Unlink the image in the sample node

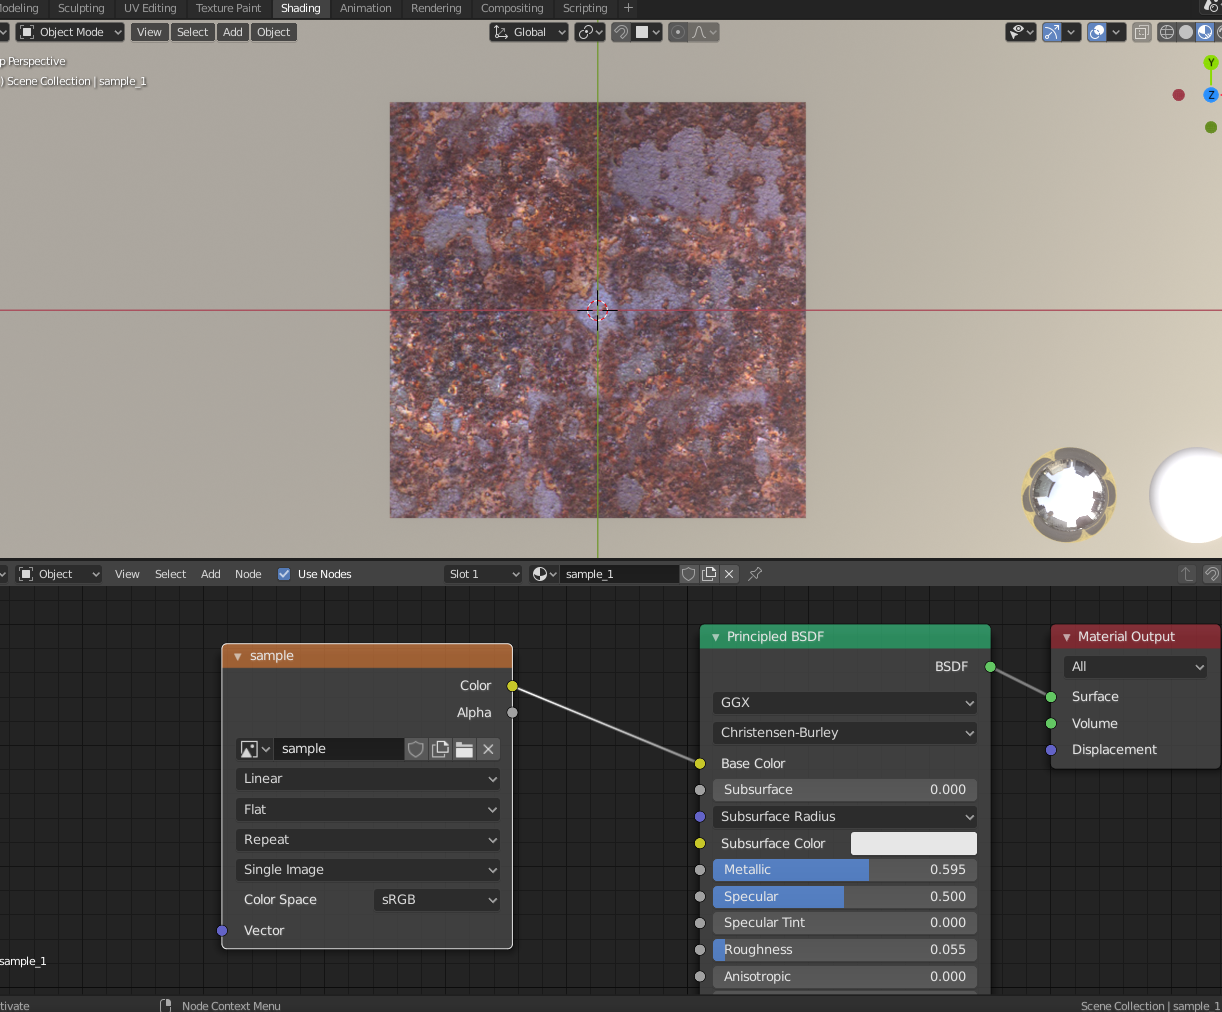488,749
